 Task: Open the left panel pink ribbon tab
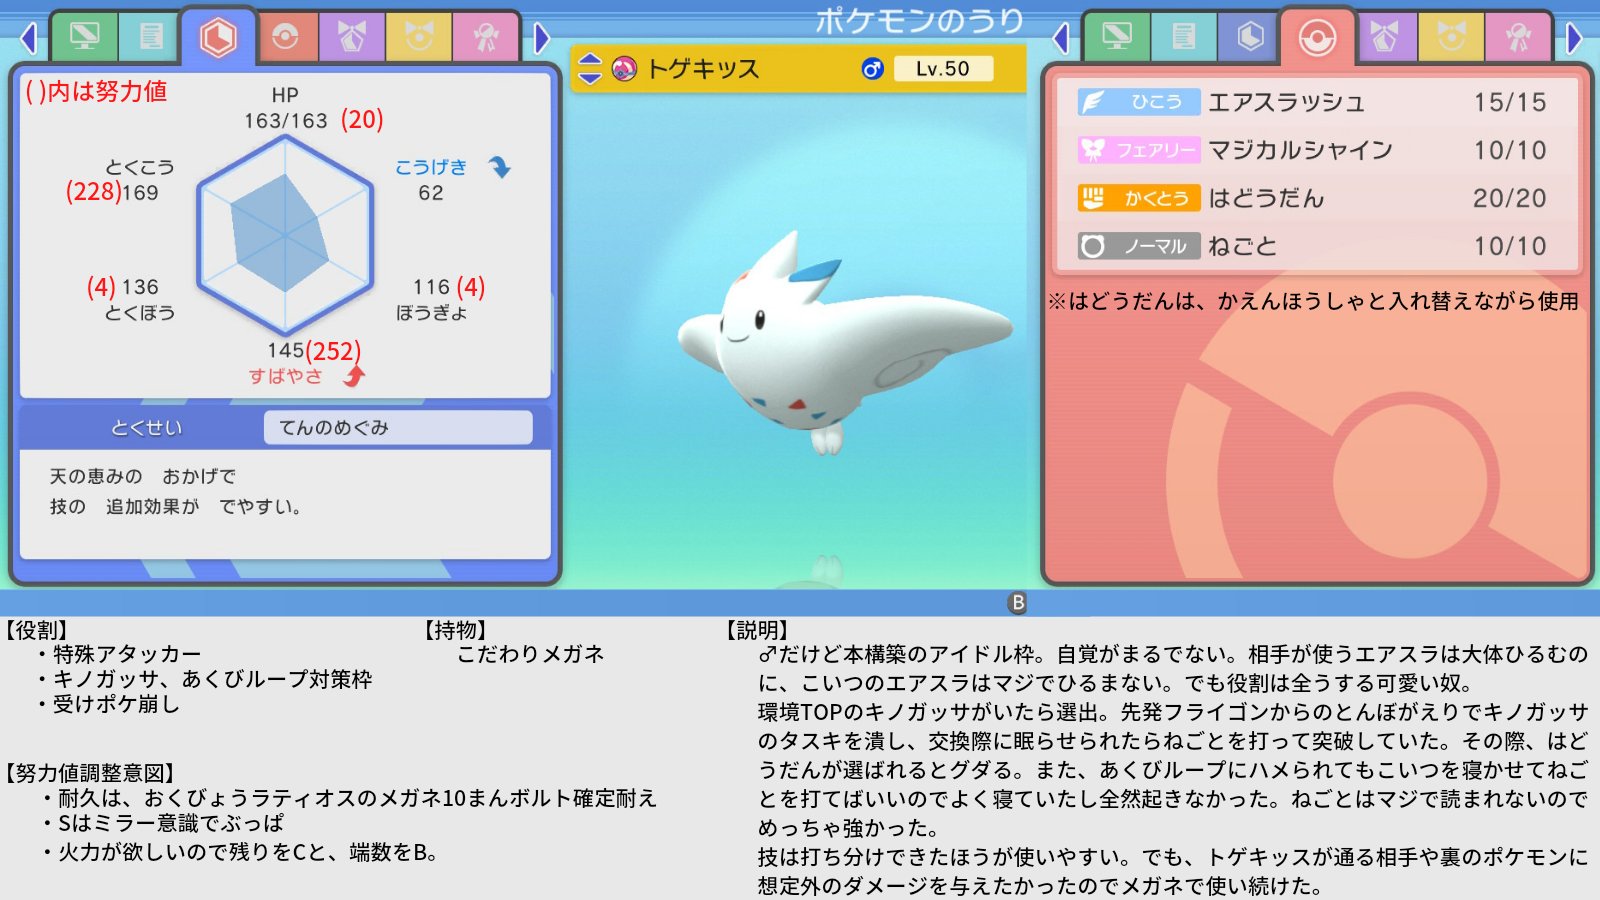pos(486,37)
